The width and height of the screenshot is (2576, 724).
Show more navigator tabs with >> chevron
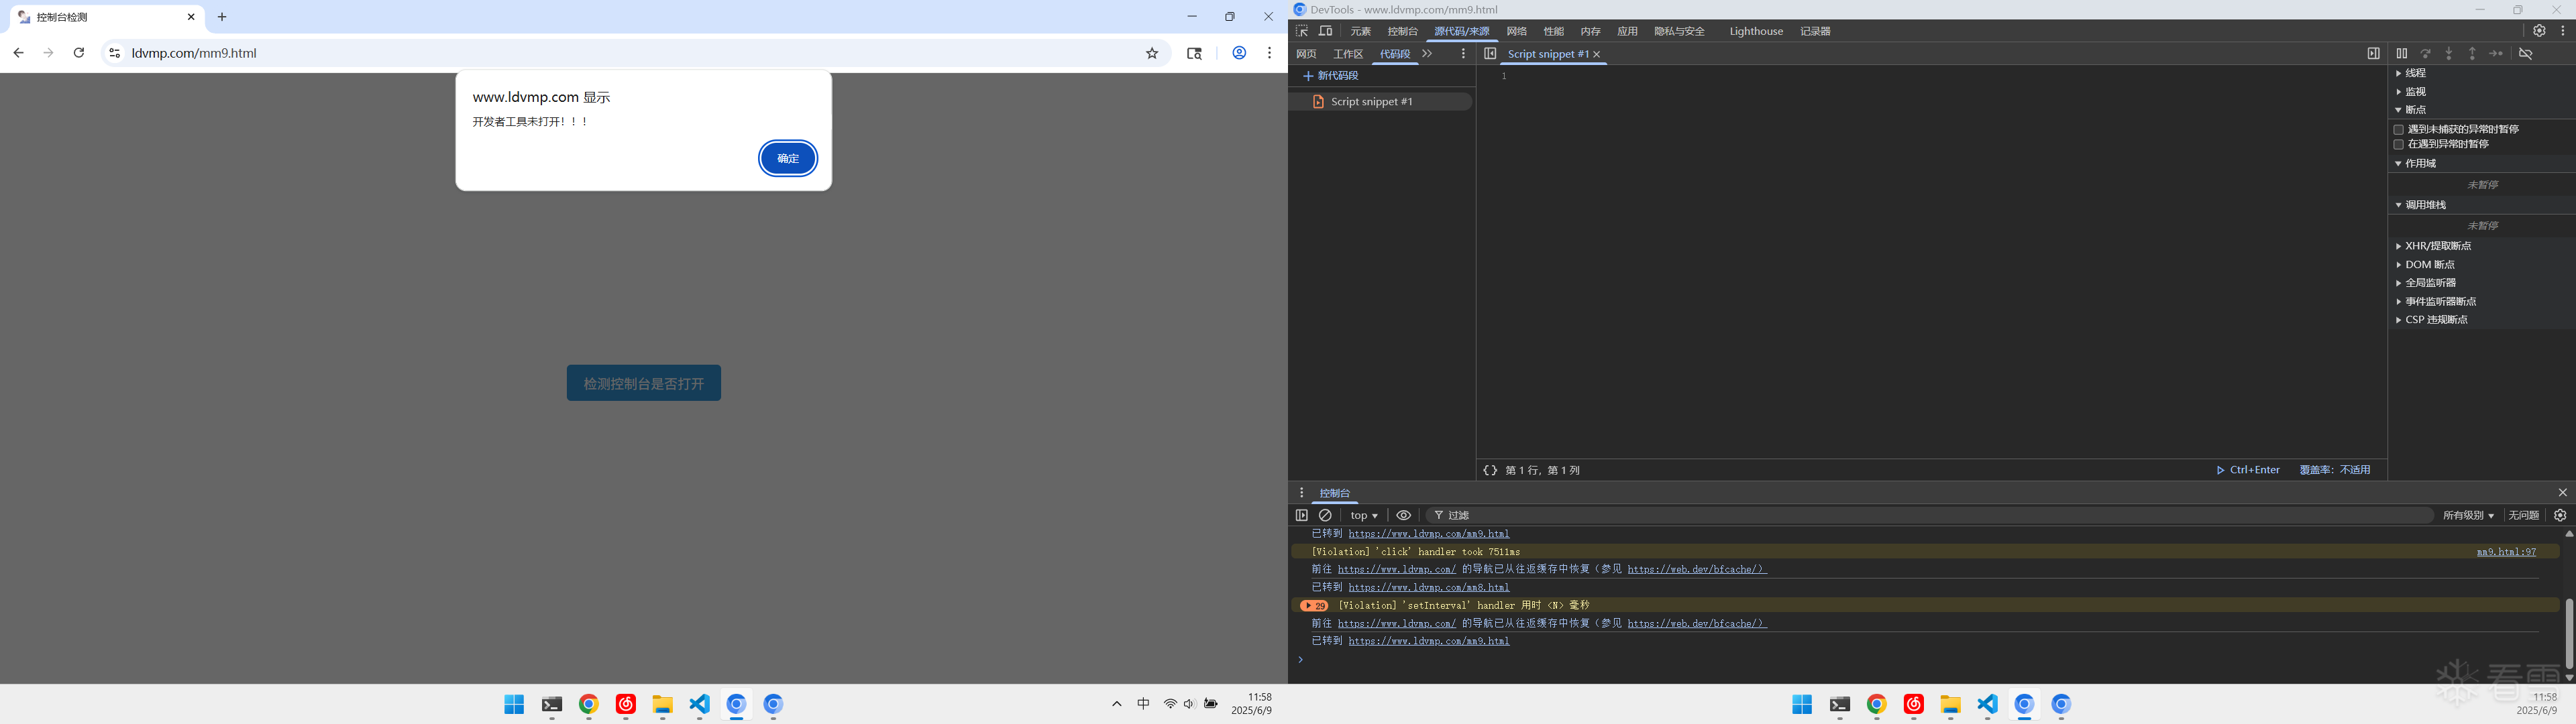coord(1427,54)
